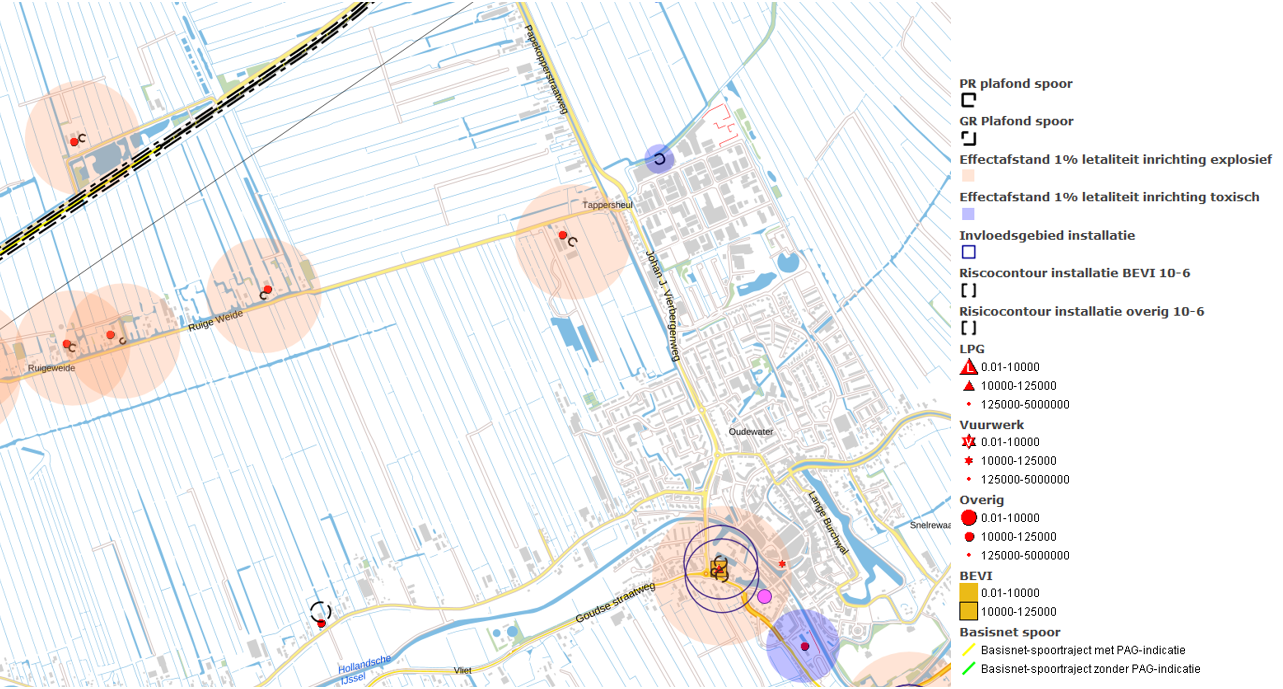The image size is (1283, 689).
Task: Click the magenta dot marker near Goudse straatweg
Action: (764, 597)
